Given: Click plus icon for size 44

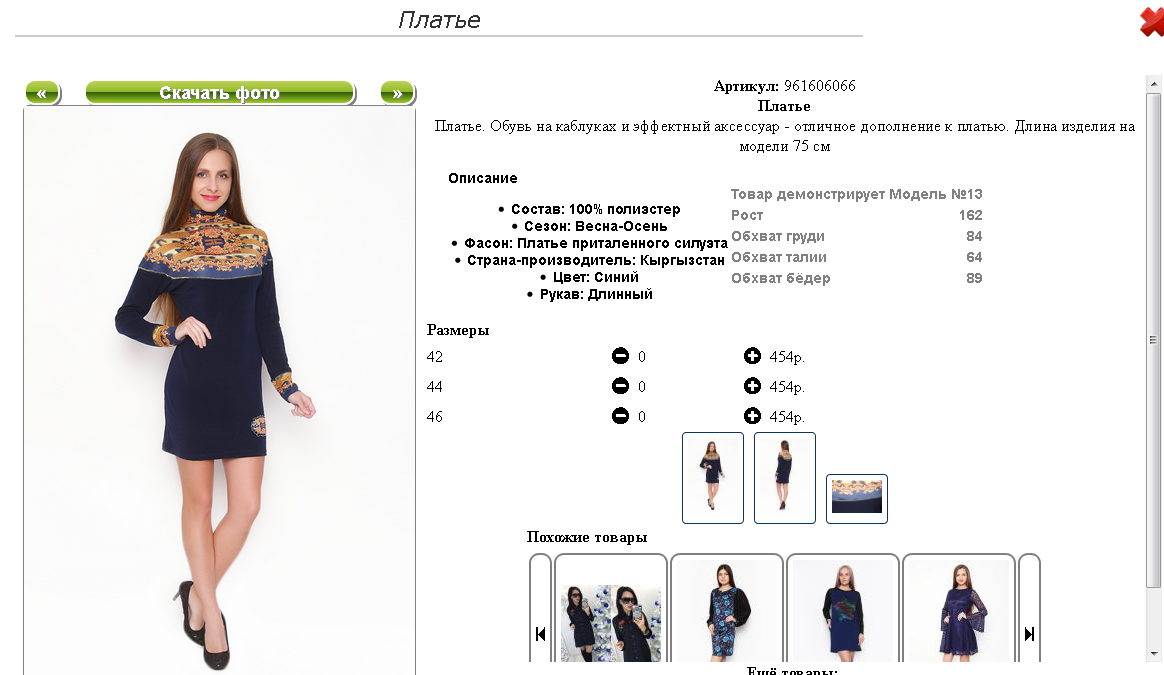Looking at the screenshot, I should point(752,386).
